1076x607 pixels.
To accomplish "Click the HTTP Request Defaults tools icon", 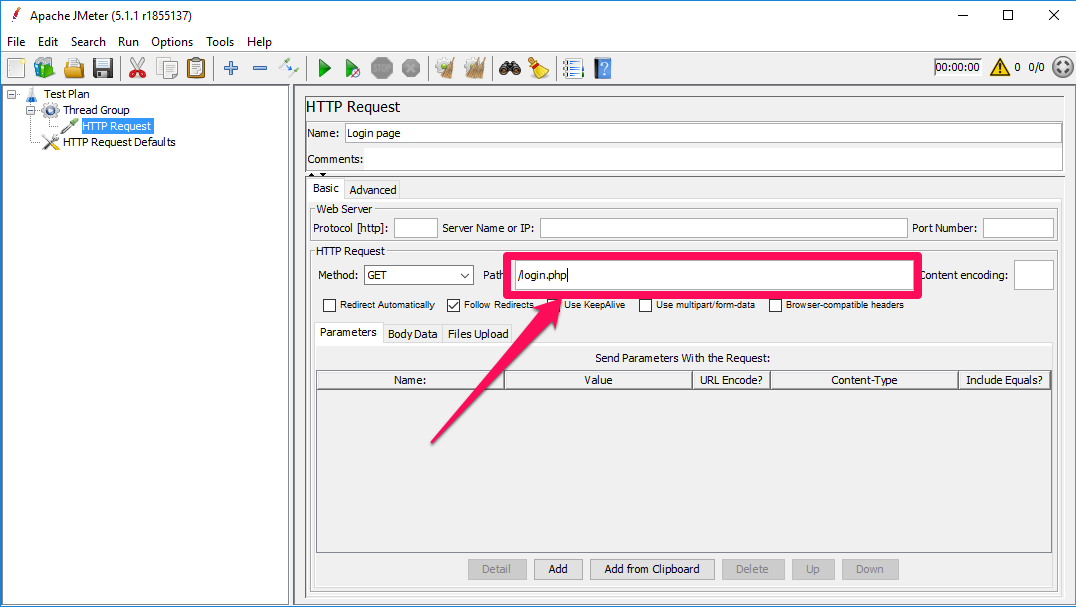I will pyautogui.click(x=51, y=142).
